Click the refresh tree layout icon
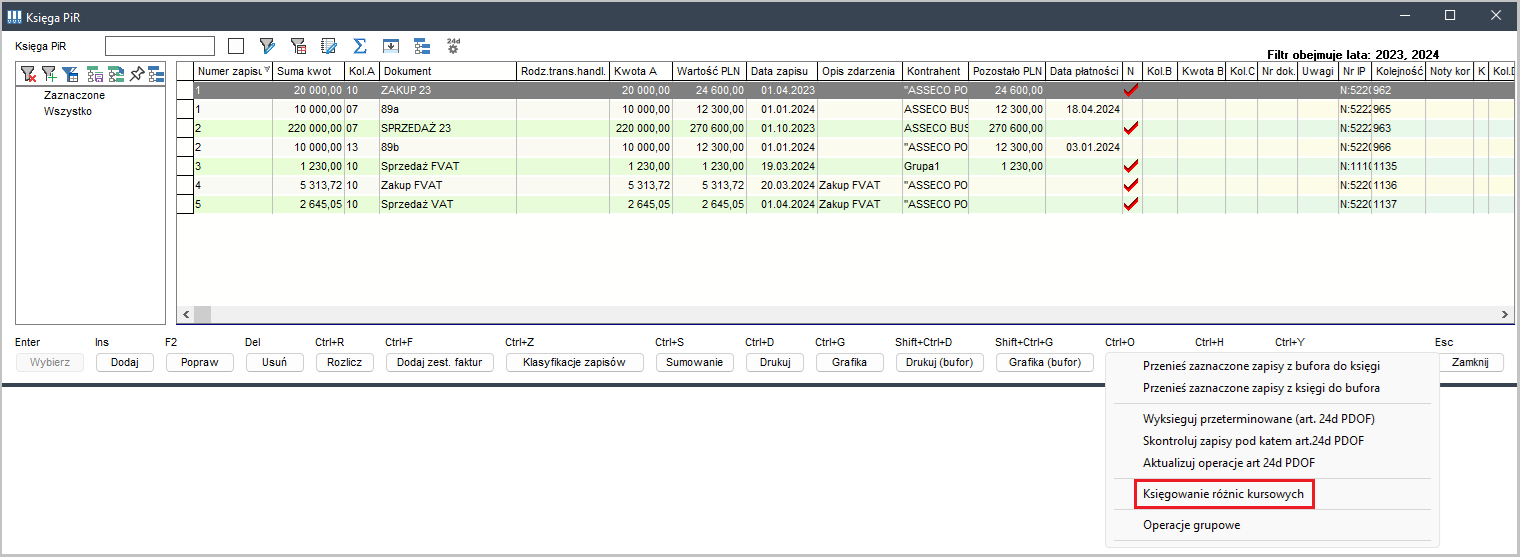The image size is (1520, 557). (116, 73)
